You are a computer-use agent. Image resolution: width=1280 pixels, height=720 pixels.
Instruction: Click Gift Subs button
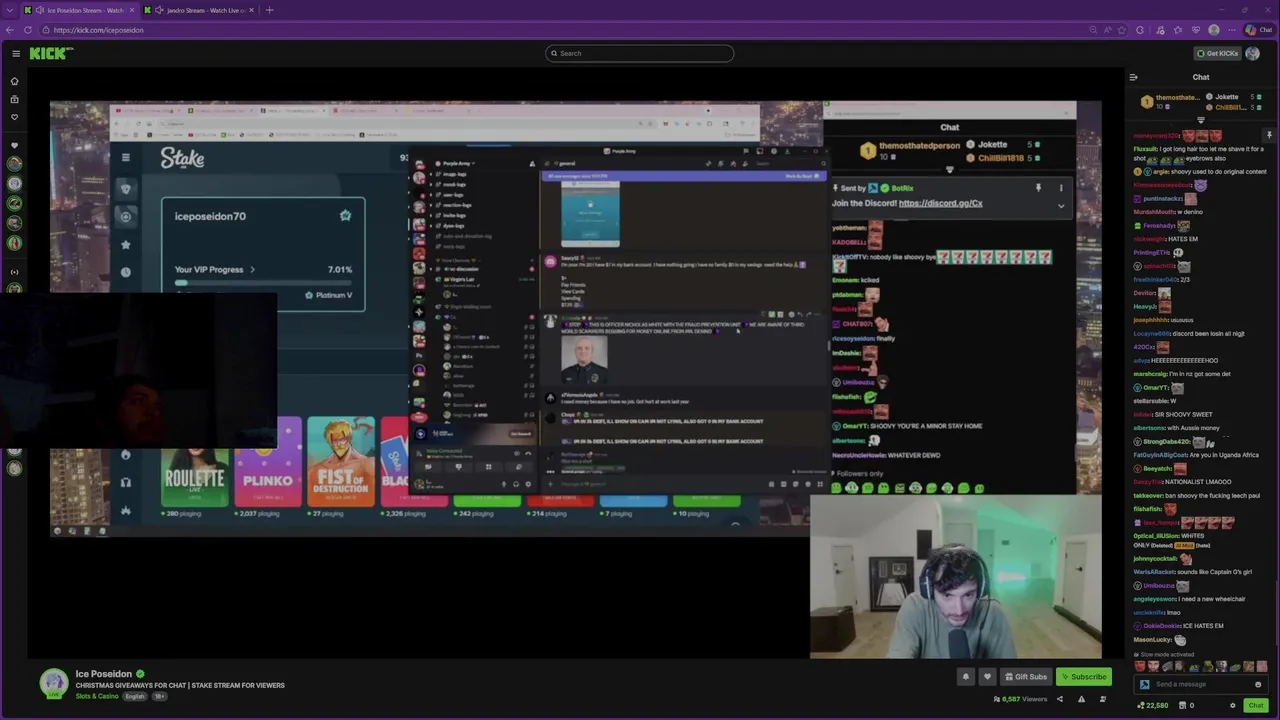click(1025, 677)
